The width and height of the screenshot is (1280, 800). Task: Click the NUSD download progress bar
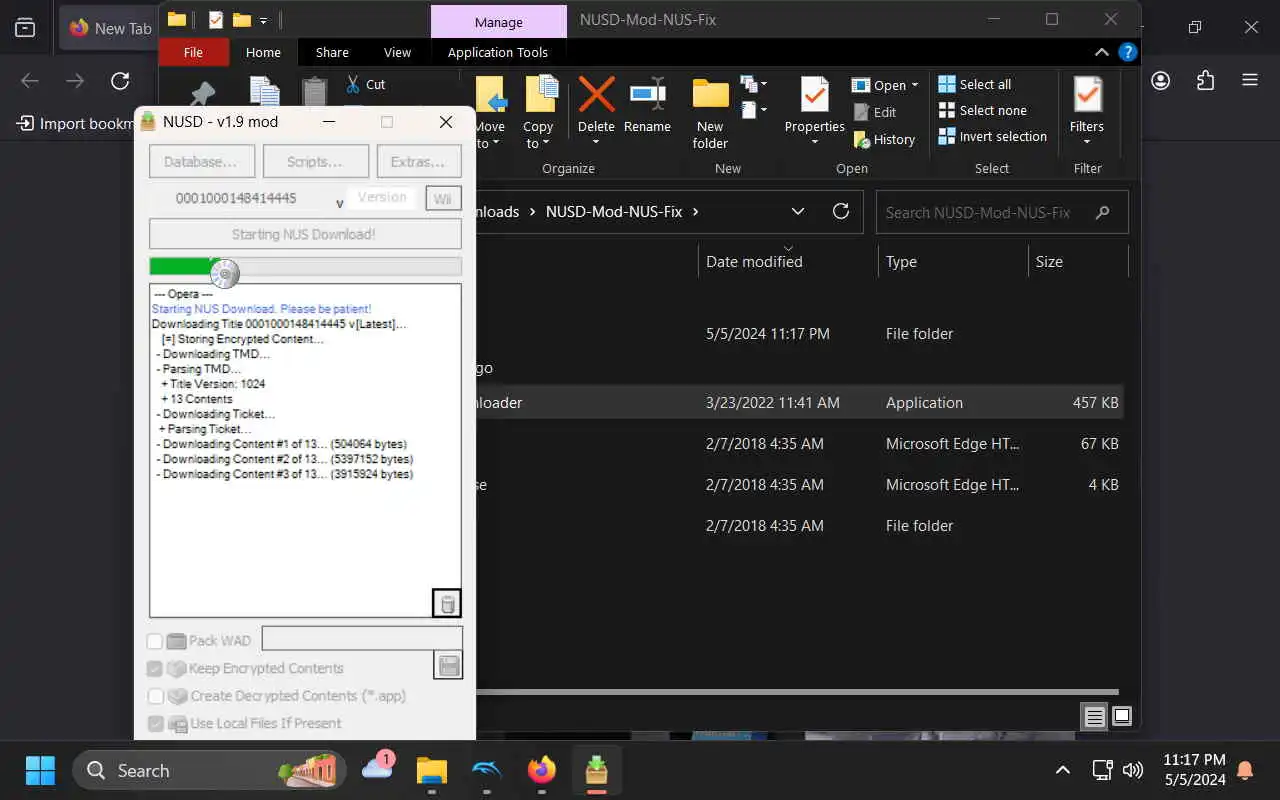point(305,266)
